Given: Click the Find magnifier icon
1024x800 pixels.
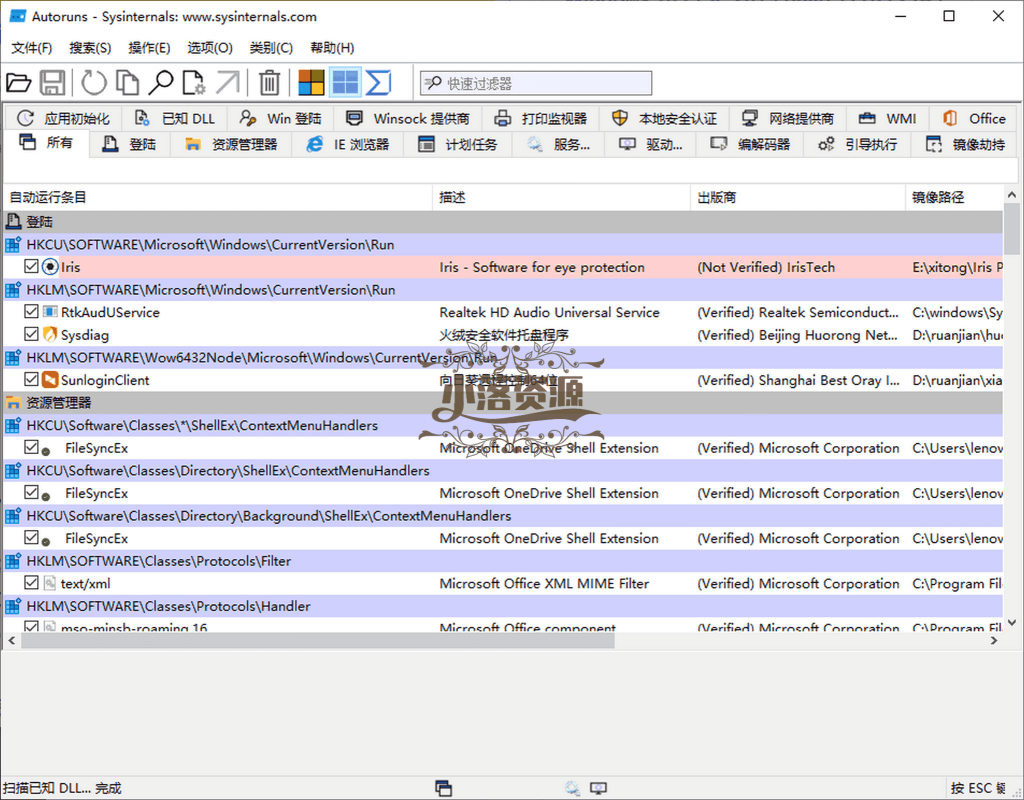Looking at the screenshot, I should tap(161, 83).
